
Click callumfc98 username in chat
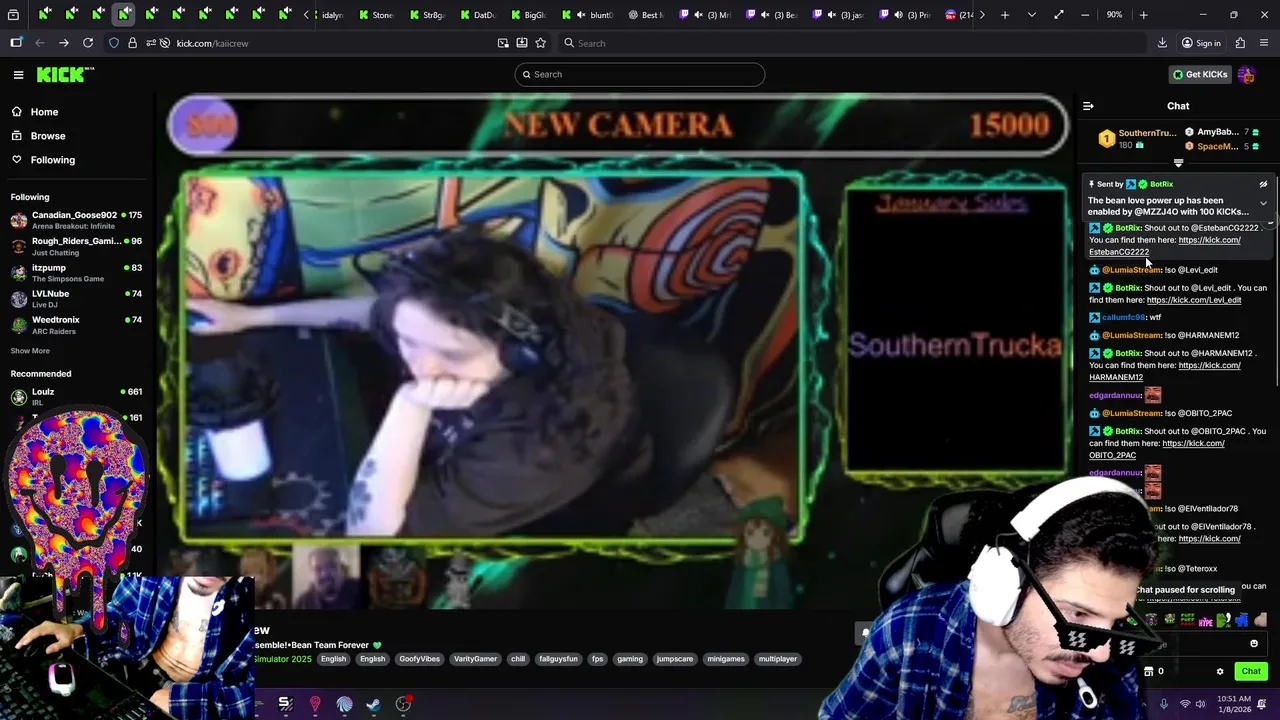pos(1123,317)
